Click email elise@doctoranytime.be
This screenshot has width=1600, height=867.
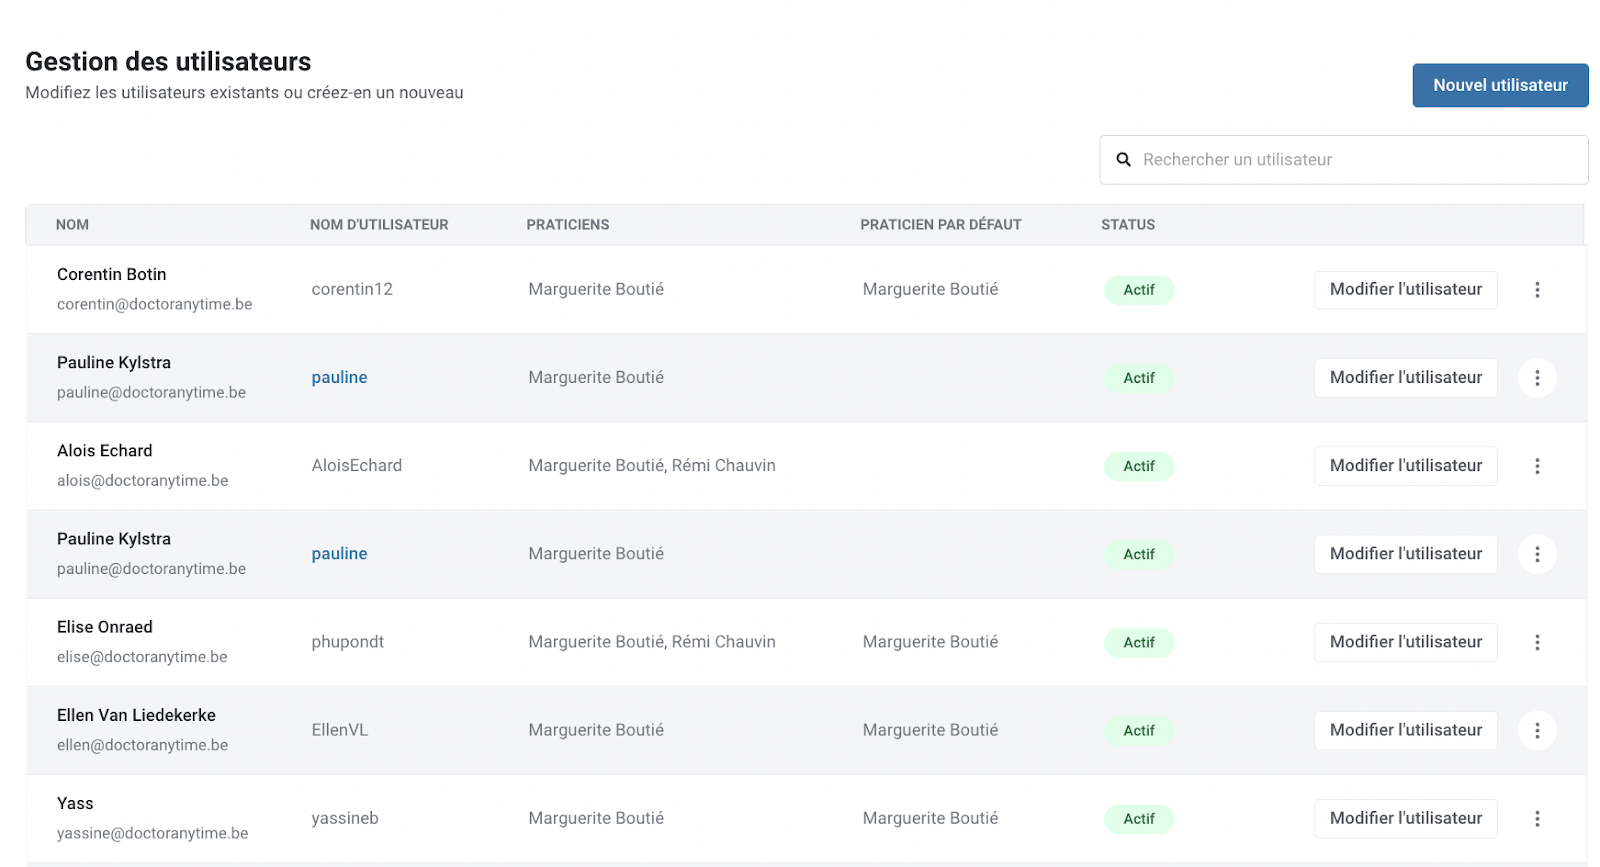coord(142,657)
